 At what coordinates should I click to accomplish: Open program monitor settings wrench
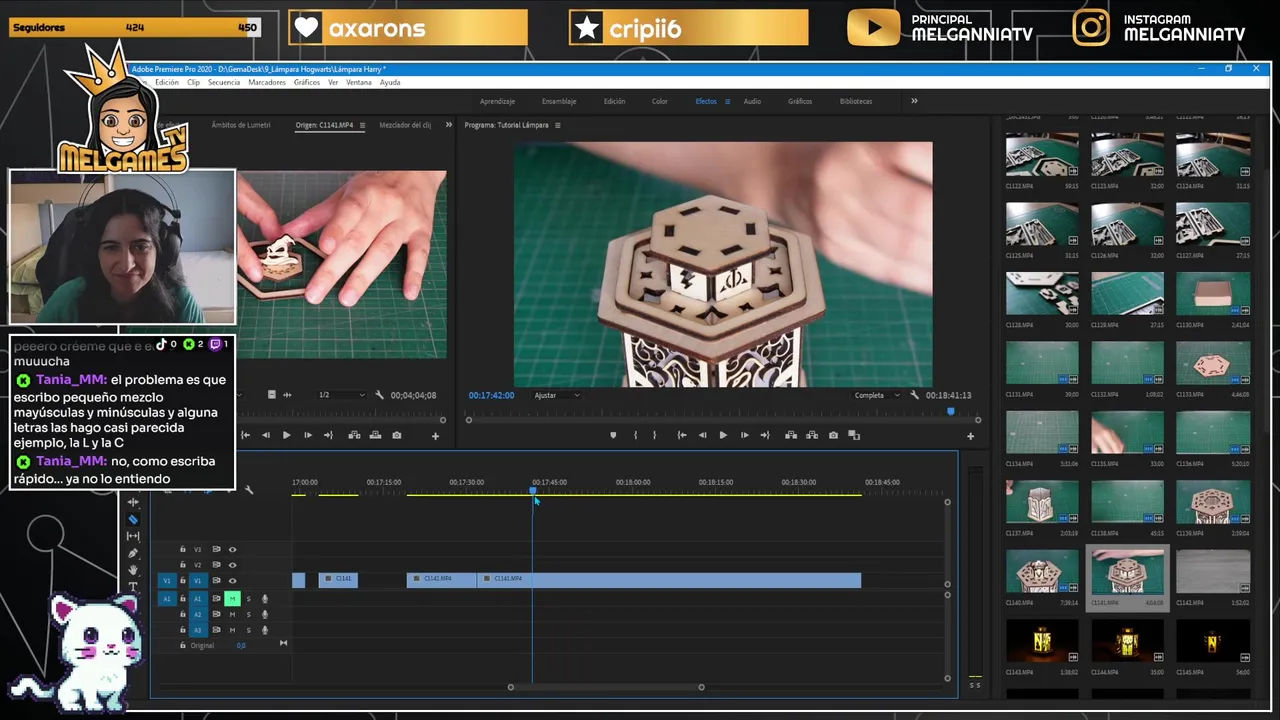(914, 395)
